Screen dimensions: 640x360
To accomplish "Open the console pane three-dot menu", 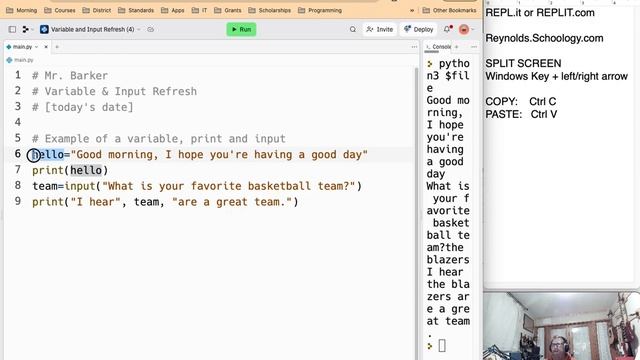I will pos(473,47).
